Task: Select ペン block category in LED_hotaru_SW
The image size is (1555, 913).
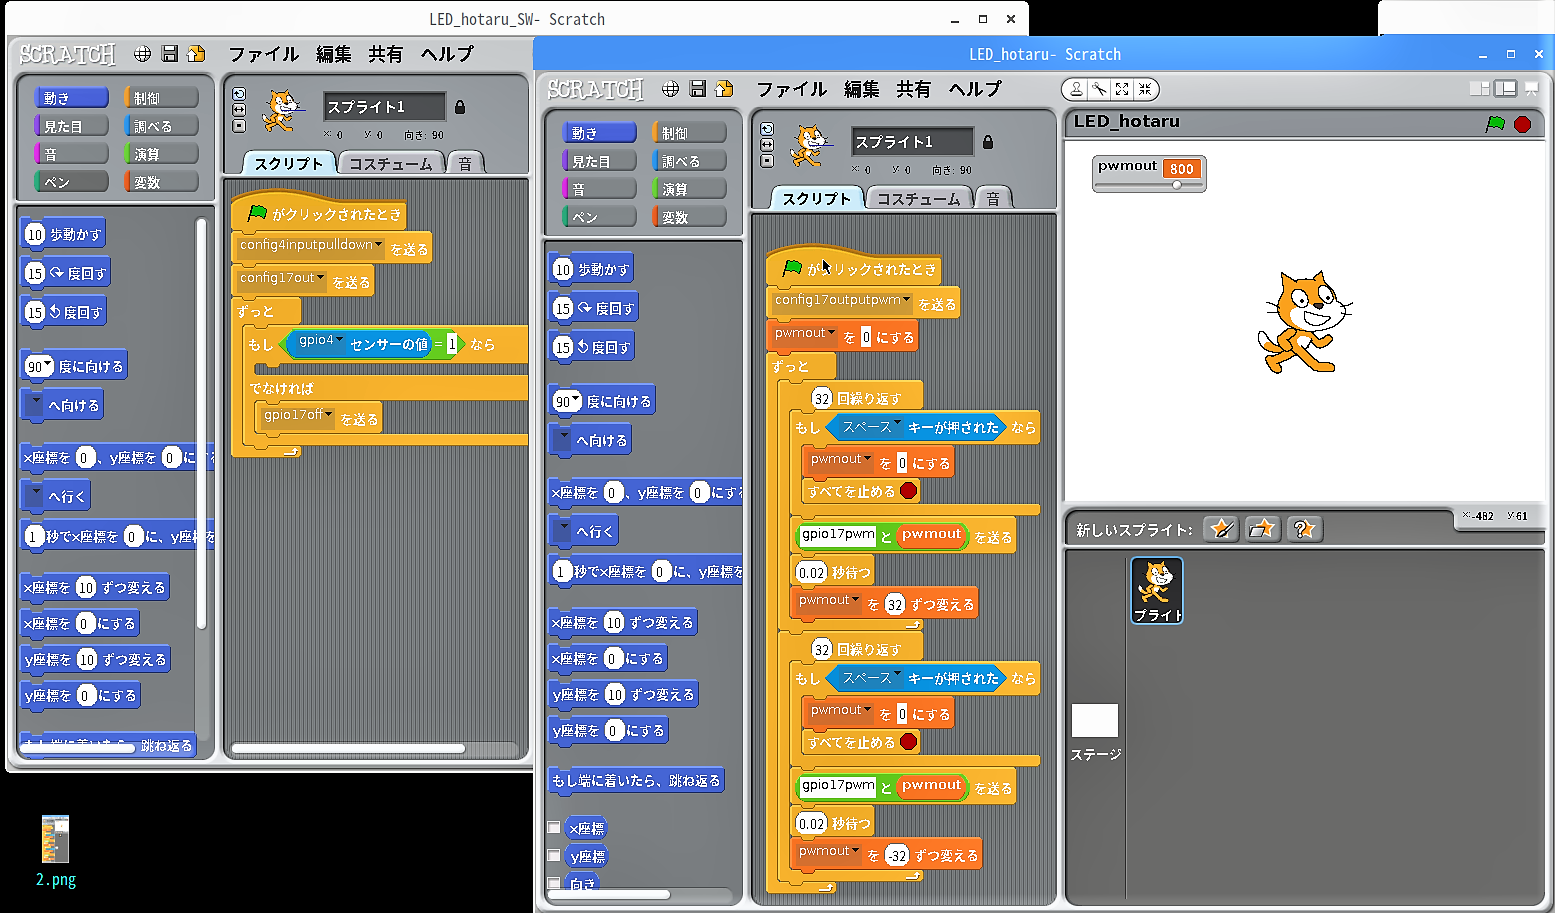Action: pos(71,181)
